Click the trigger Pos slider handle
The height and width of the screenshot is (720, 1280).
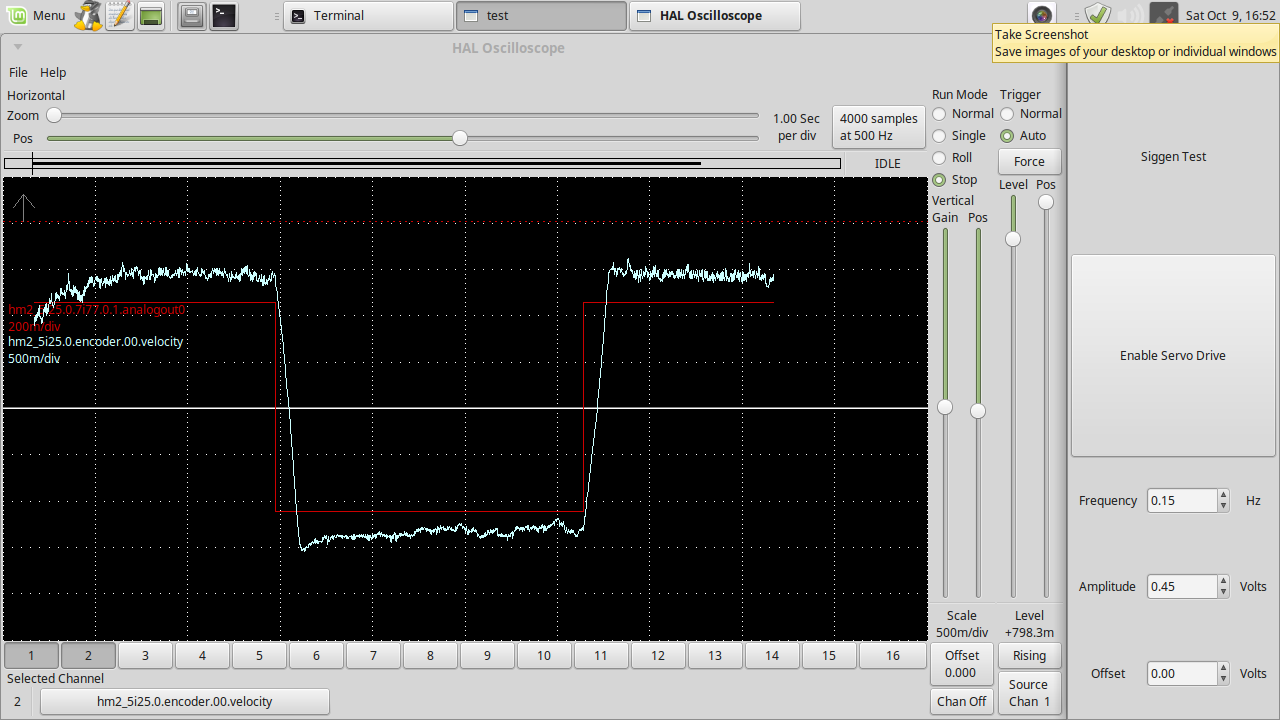tap(1046, 202)
